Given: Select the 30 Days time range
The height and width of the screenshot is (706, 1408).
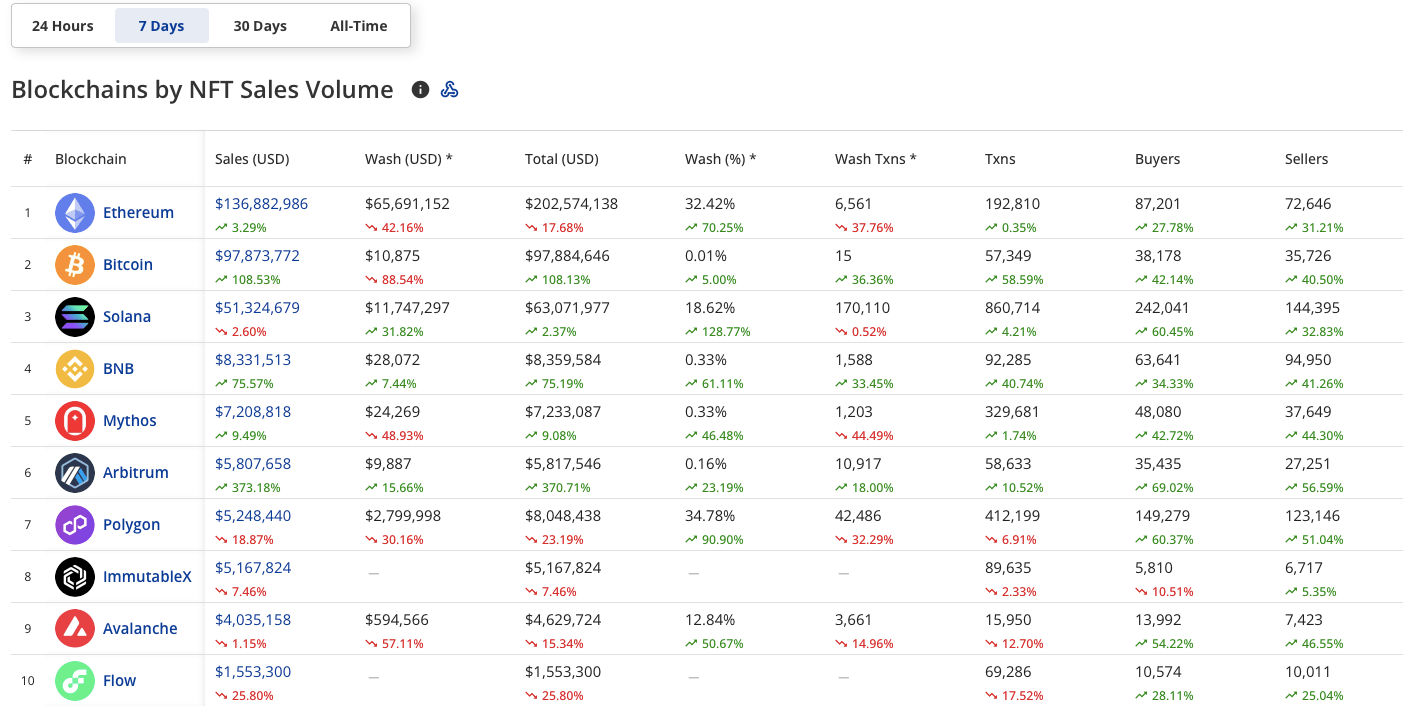Looking at the screenshot, I should [x=260, y=26].
